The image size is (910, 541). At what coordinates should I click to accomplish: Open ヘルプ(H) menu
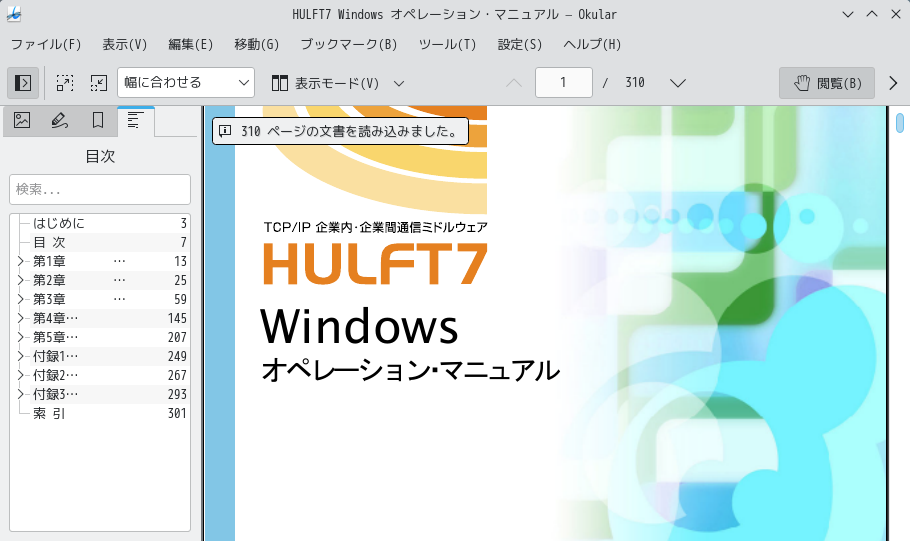pos(592,44)
